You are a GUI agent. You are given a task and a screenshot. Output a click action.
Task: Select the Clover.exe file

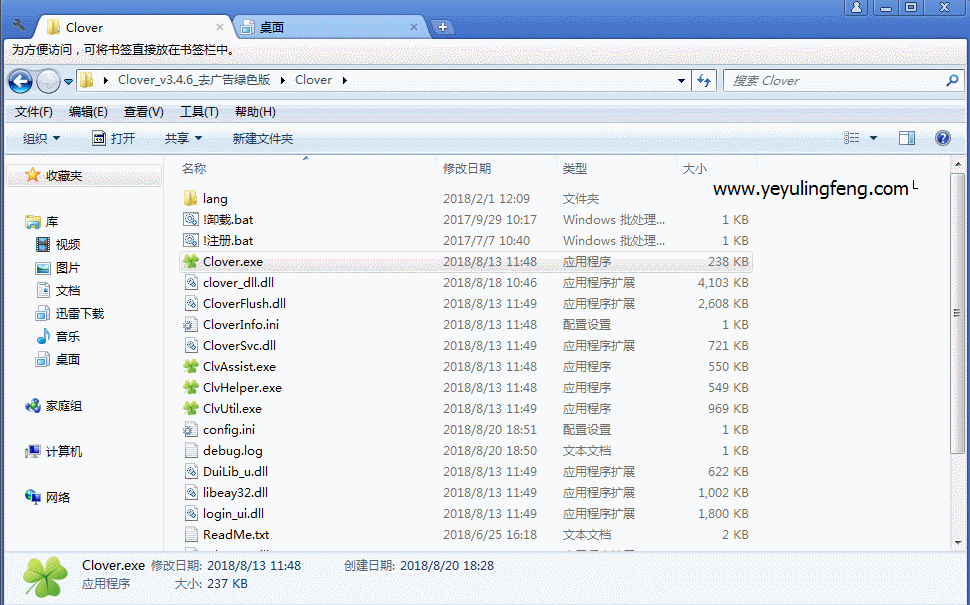(x=232, y=262)
